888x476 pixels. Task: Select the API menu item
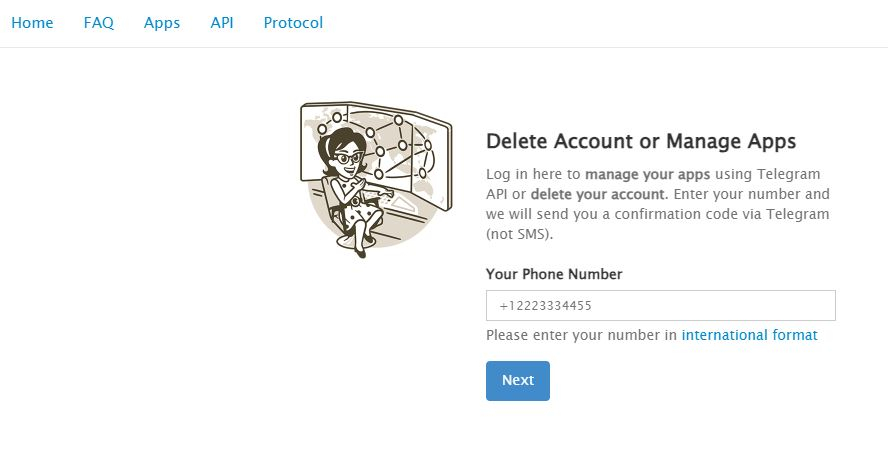coord(222,22)
